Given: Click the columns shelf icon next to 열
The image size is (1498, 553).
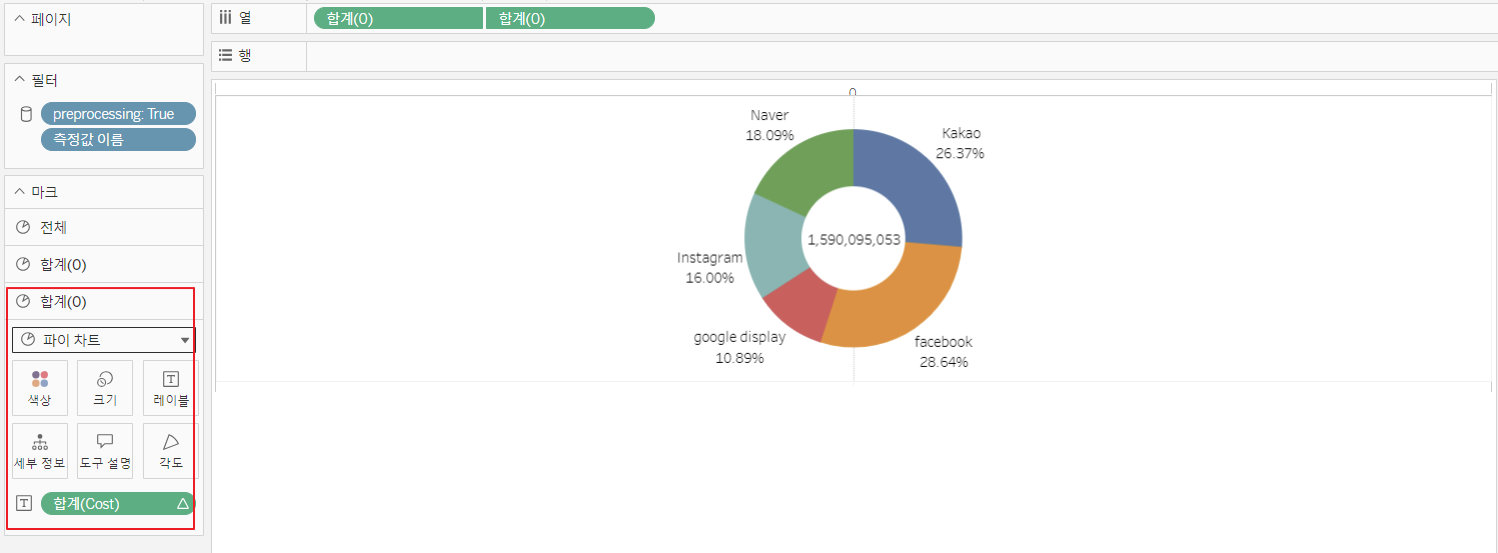Looking at the screenshot, I should (x=226, y=18).
